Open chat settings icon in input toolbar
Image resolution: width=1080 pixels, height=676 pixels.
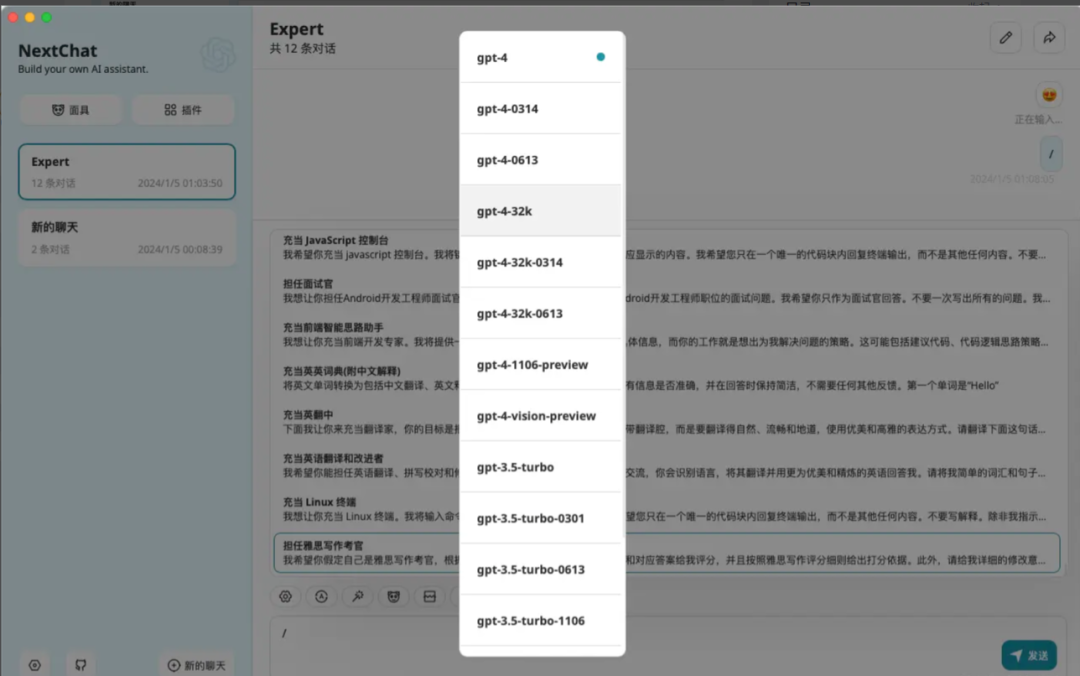coord(285,596)
